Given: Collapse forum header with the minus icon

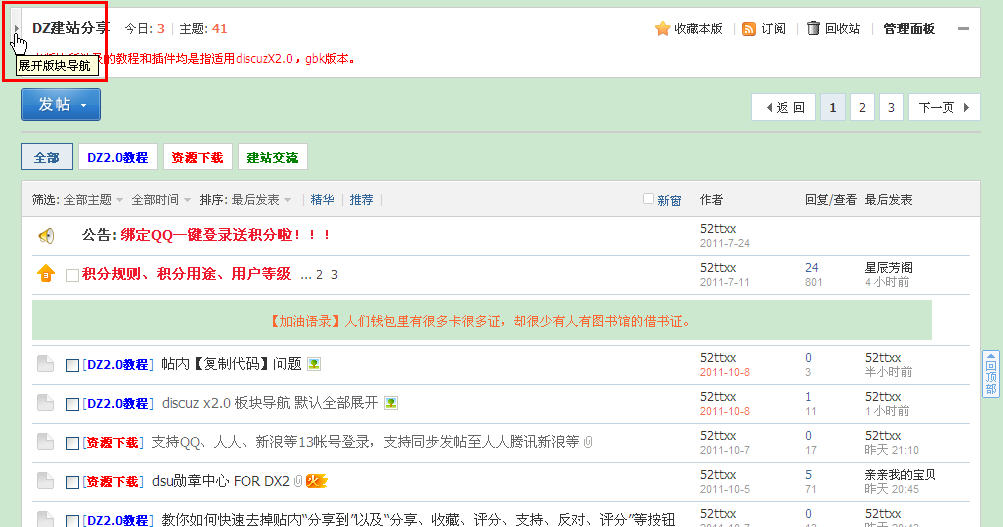Looking at the screenshot, I should click(963, 29).
